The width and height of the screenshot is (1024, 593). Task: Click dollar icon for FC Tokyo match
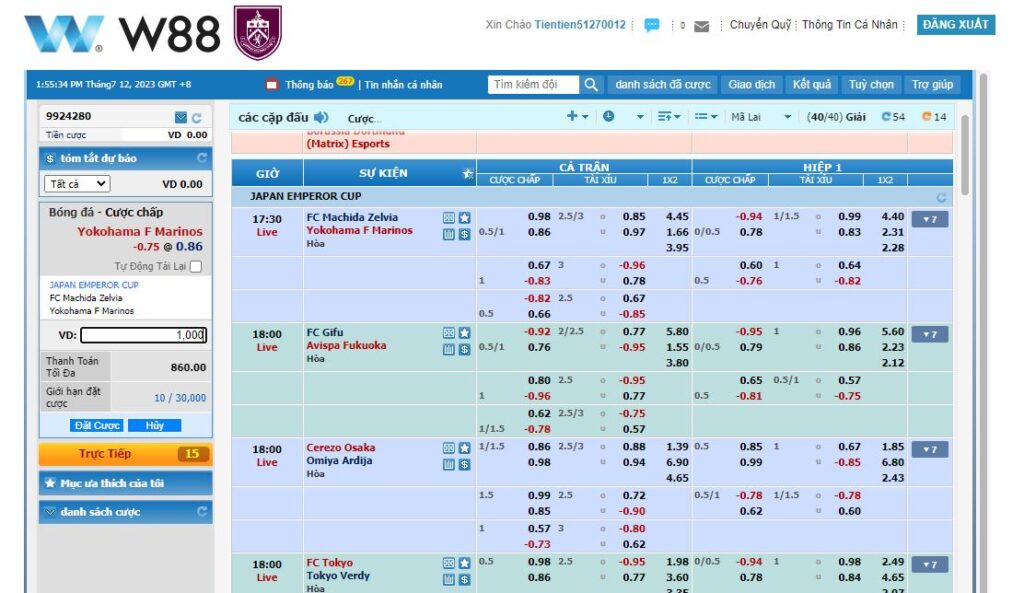pyautogui.click(x=464, y=579)
